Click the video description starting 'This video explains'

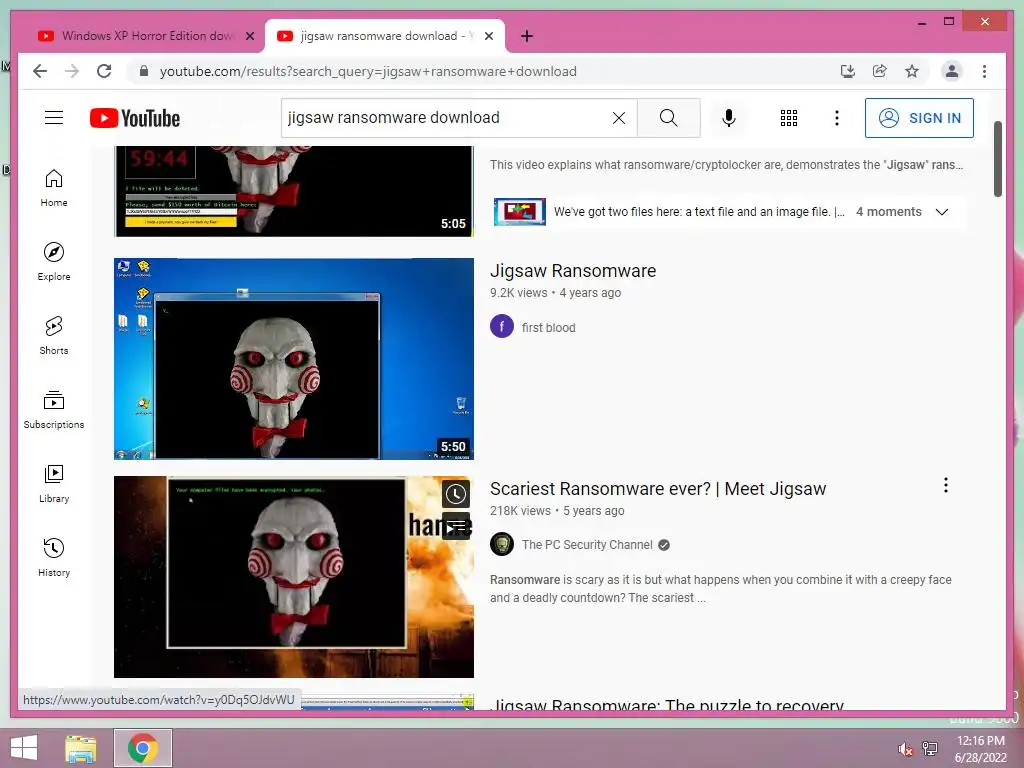point(726,165)
